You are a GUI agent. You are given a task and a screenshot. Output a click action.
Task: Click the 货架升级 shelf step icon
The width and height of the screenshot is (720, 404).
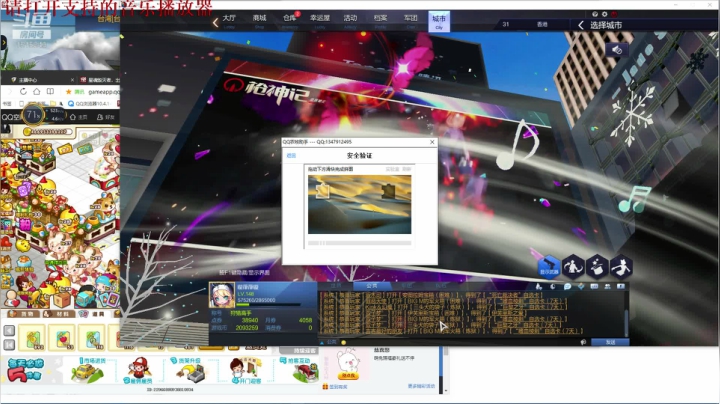(191, 370)
